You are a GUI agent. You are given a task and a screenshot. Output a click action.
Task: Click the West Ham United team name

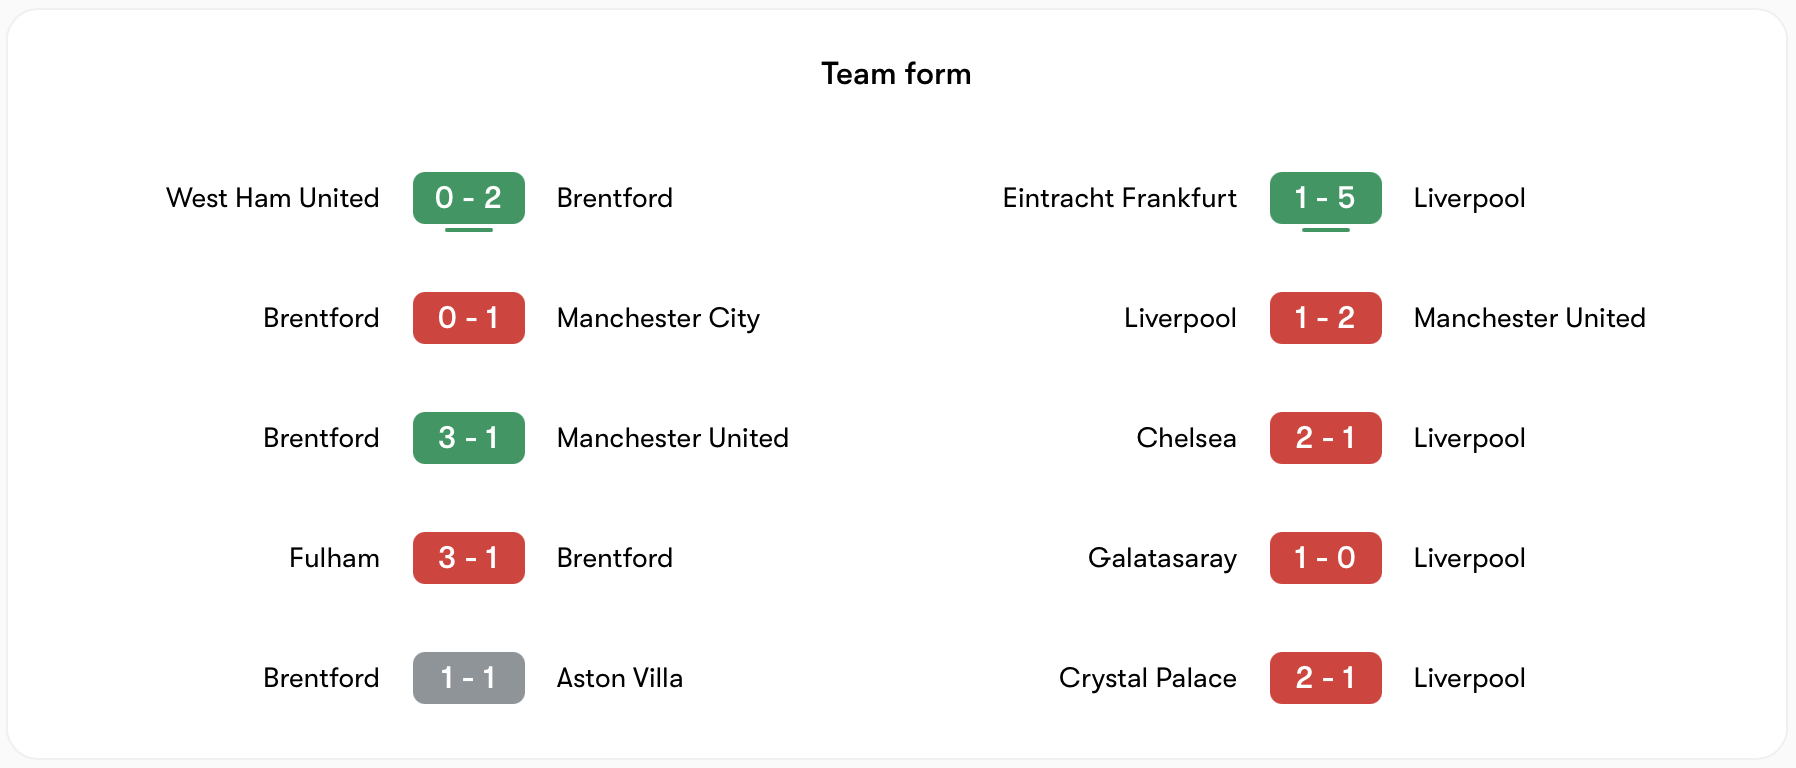[272, 198]
